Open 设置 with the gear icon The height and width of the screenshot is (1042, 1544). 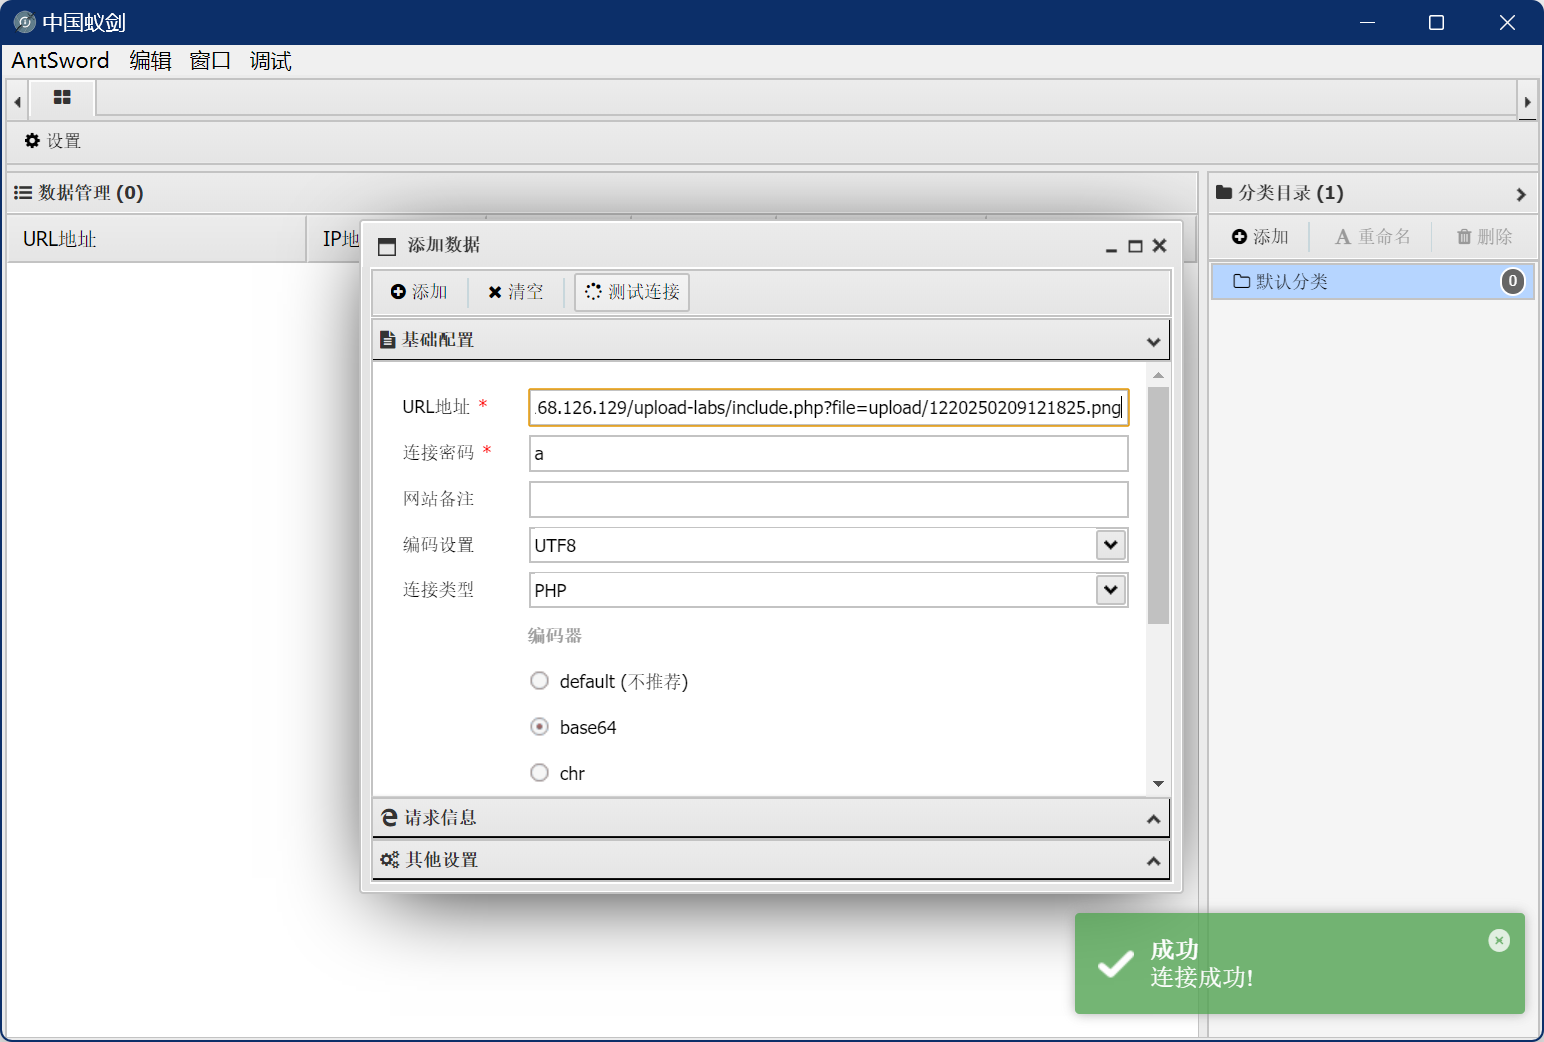point(53,141)
